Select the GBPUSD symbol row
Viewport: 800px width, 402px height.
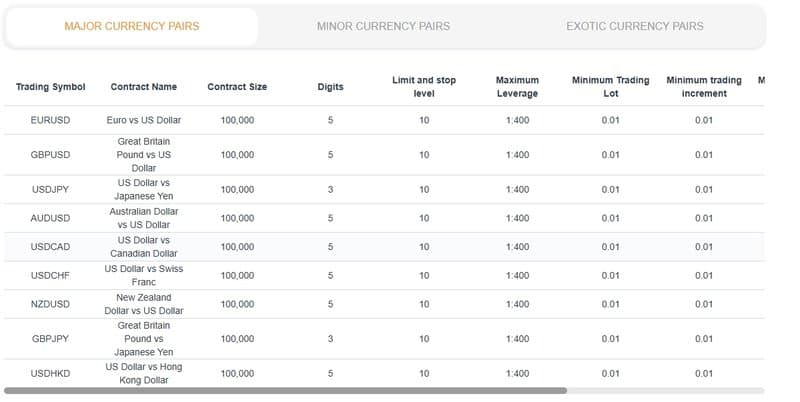(x=51, y=155)
